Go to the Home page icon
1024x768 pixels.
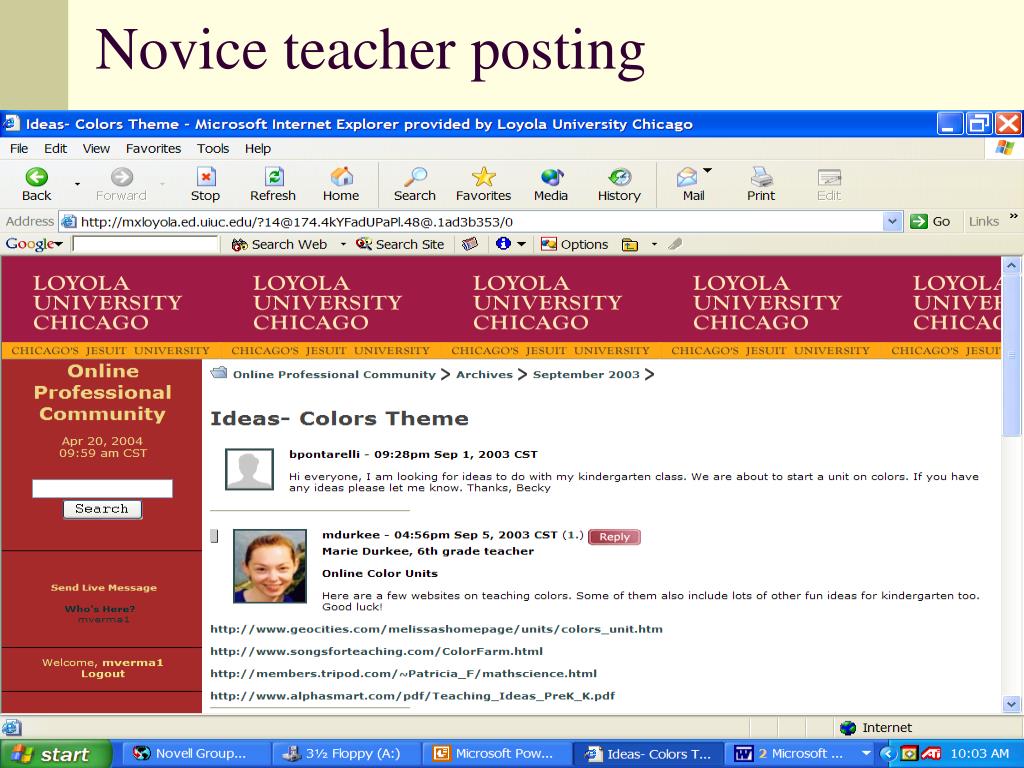tap(341, 177)
